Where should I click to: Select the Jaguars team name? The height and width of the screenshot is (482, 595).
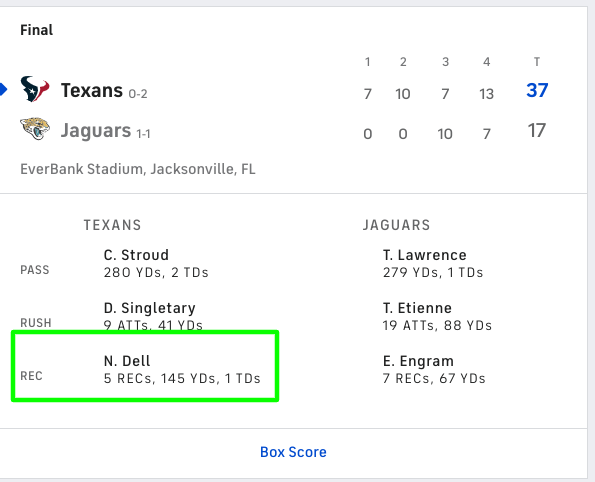click(96, 131)
